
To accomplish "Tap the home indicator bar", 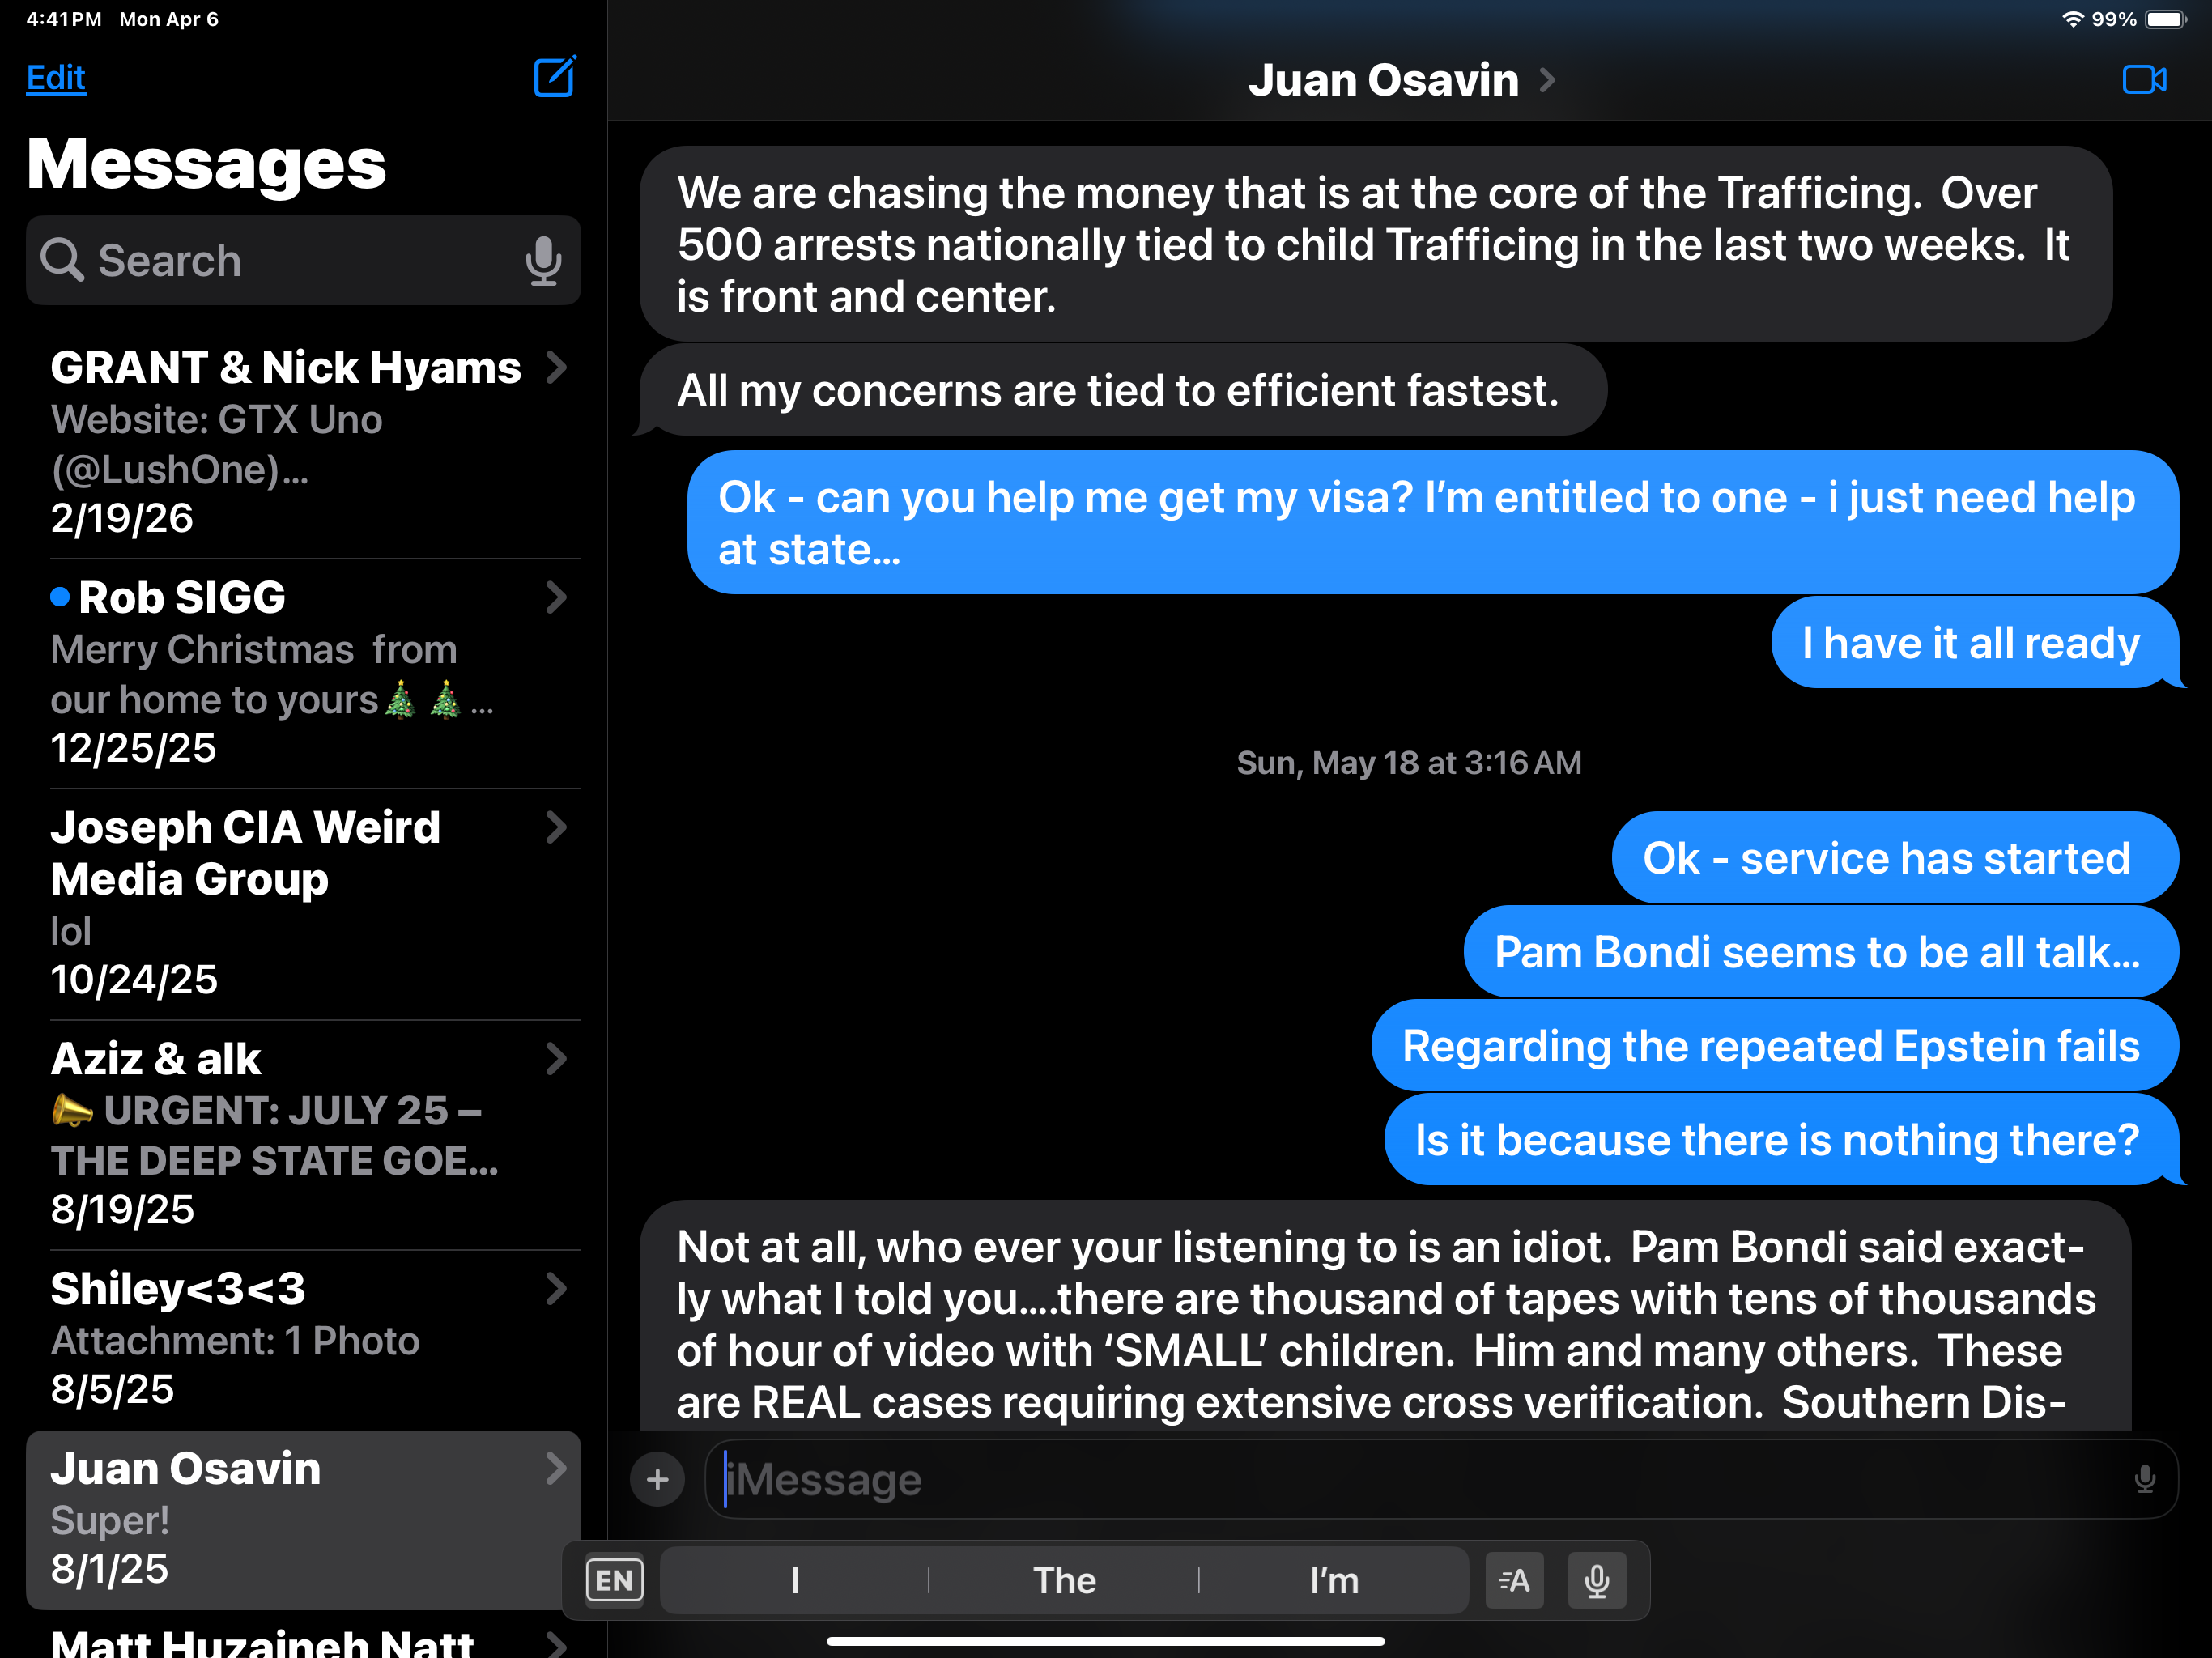I will point(1105,1641).
